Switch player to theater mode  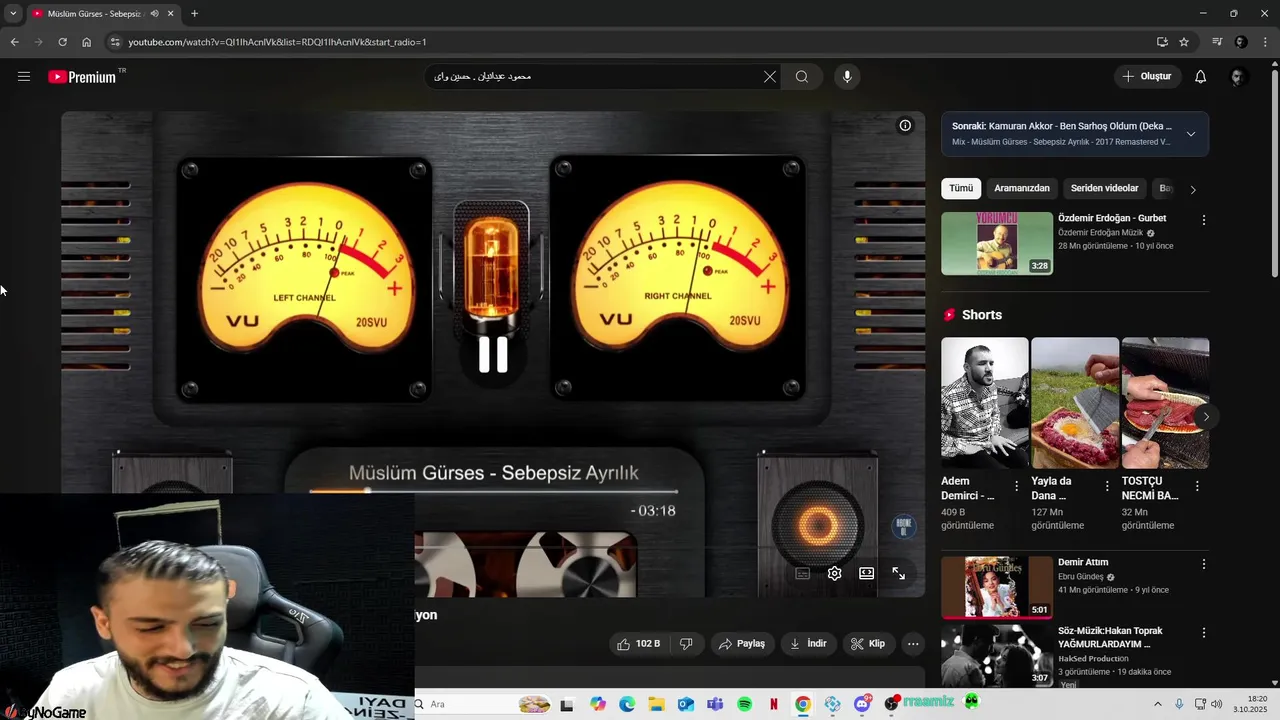coord(867,573)
